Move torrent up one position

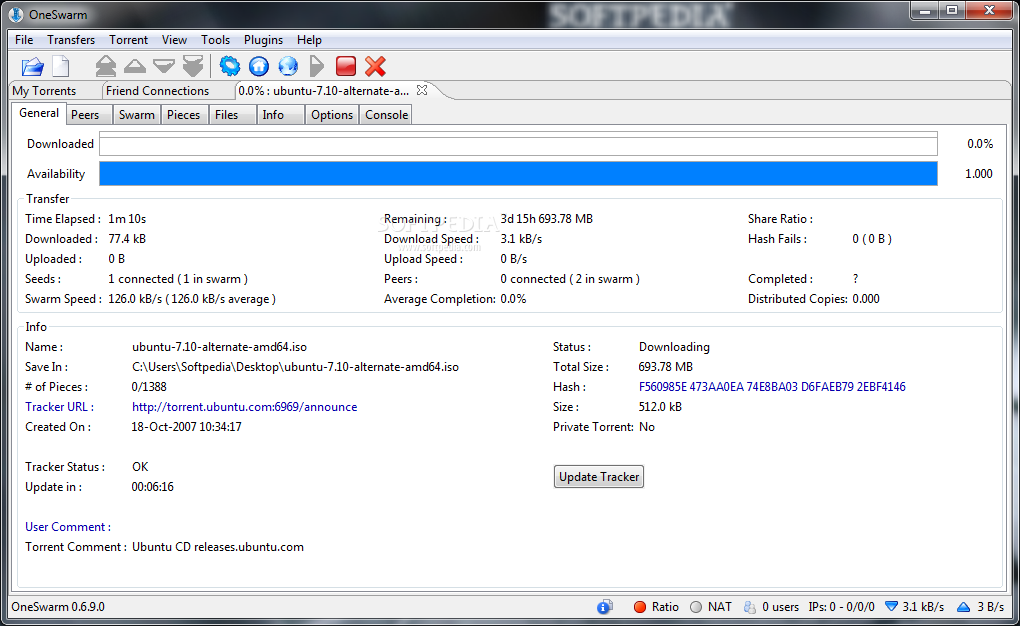click(x=135, y=66)
